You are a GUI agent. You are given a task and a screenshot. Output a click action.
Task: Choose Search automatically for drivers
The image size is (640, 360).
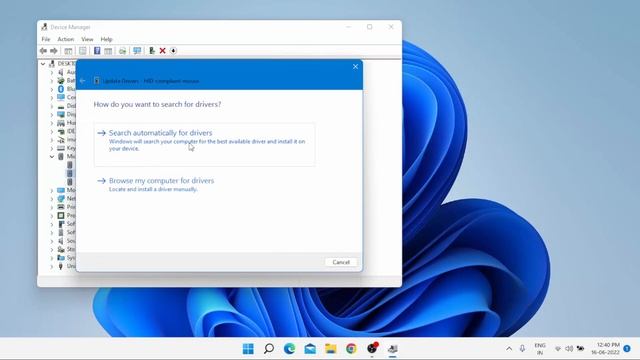(204, 144)
